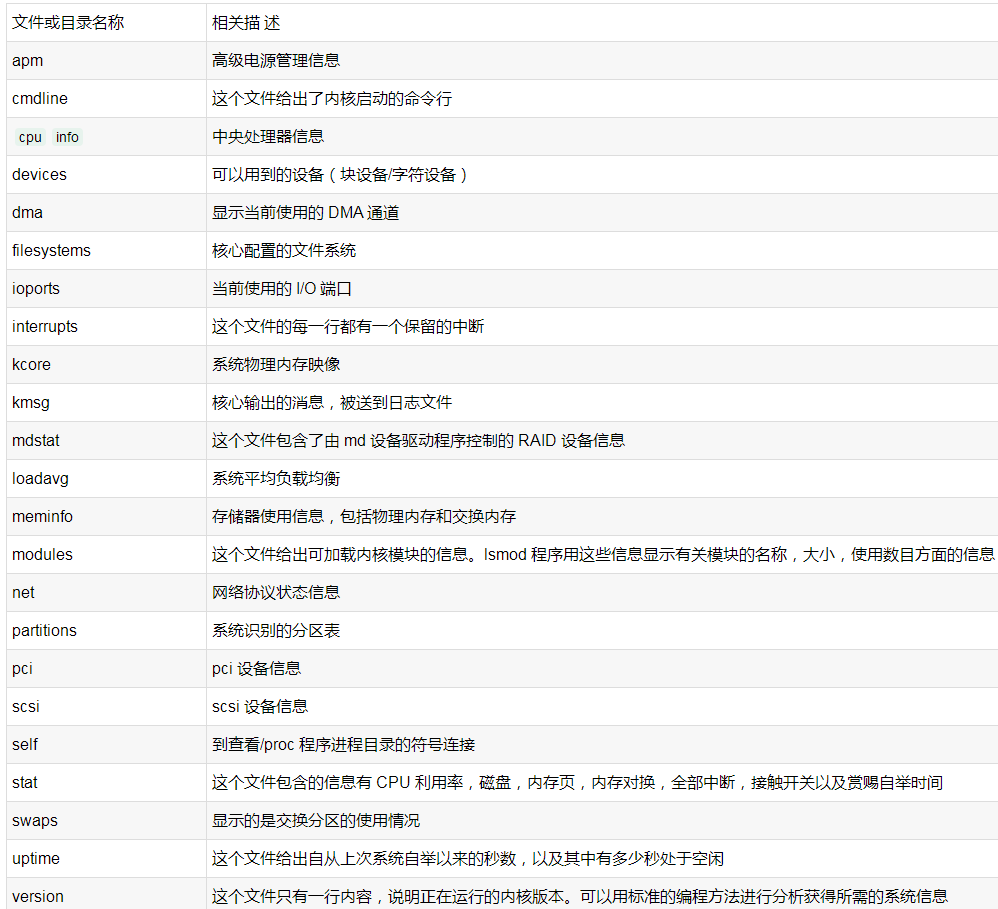
Task: Select the 'meminfo' cell
Action: pos(106,516)
